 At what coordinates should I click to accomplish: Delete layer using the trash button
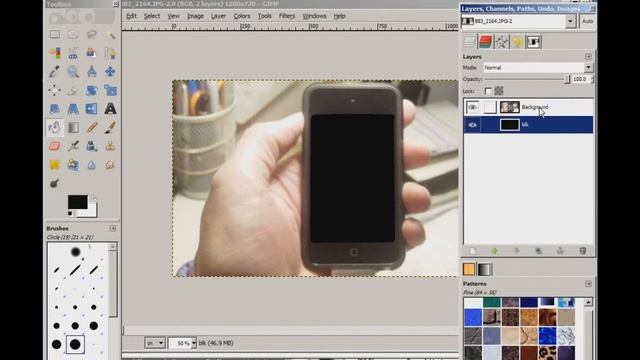(x=583, y=251)
